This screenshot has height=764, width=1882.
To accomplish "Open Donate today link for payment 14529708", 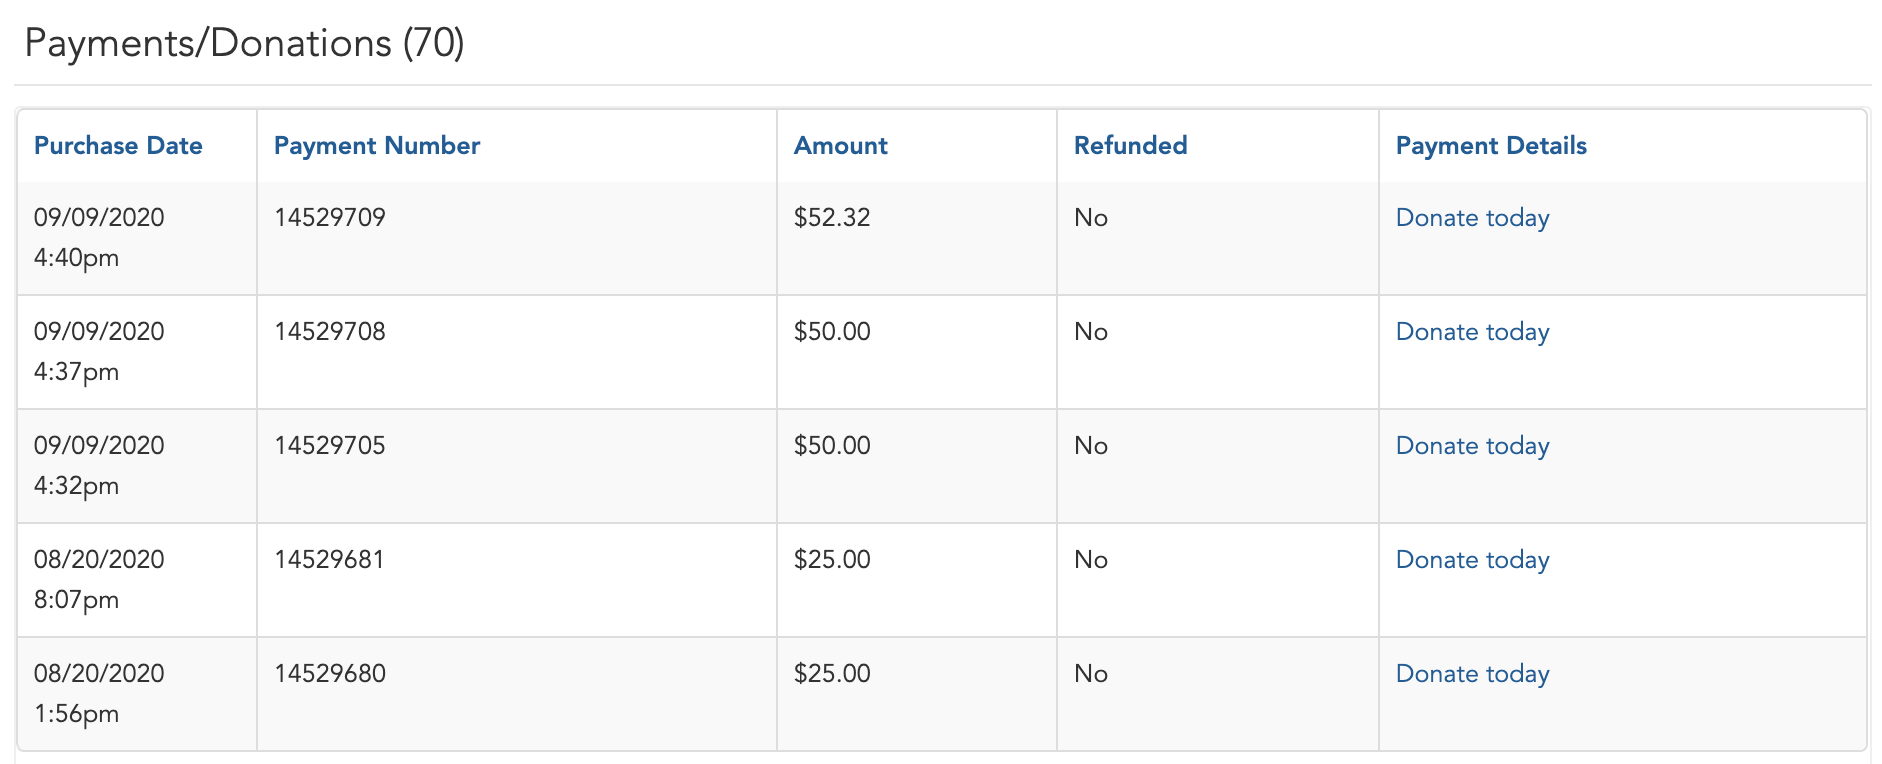I will click(1472, 332).
